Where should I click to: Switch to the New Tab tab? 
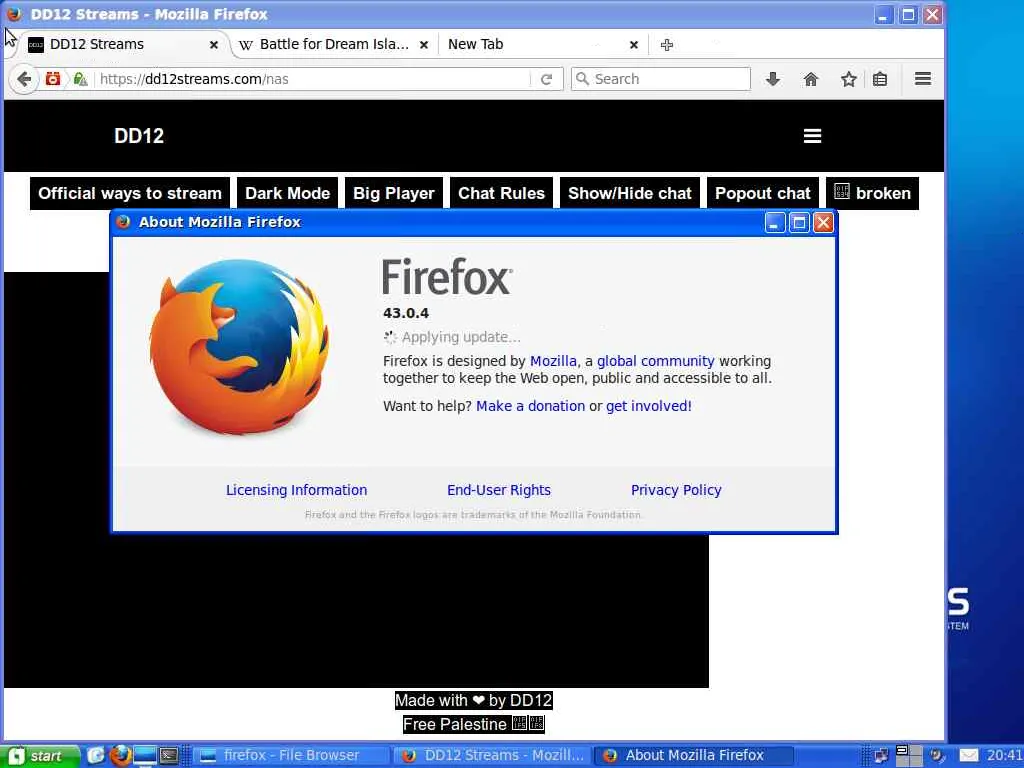click(543, 44)
